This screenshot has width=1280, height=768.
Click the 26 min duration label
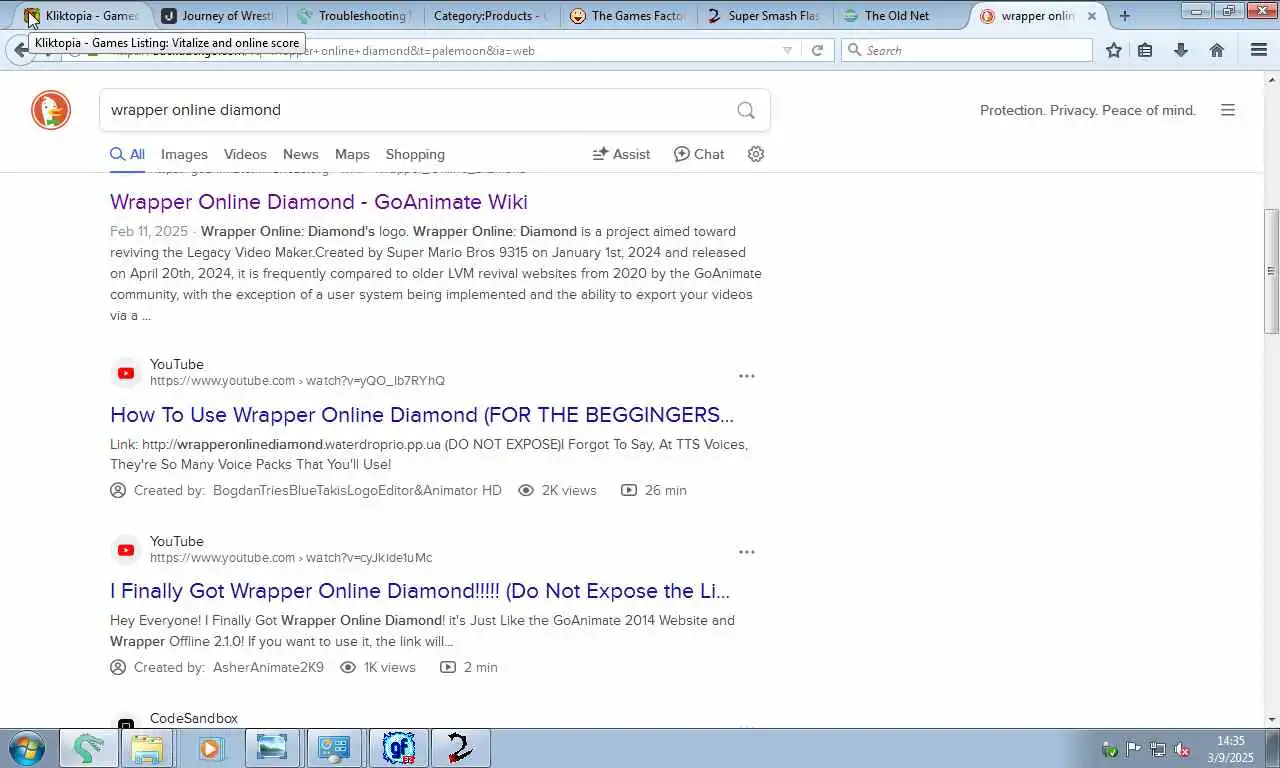(666, 490)
